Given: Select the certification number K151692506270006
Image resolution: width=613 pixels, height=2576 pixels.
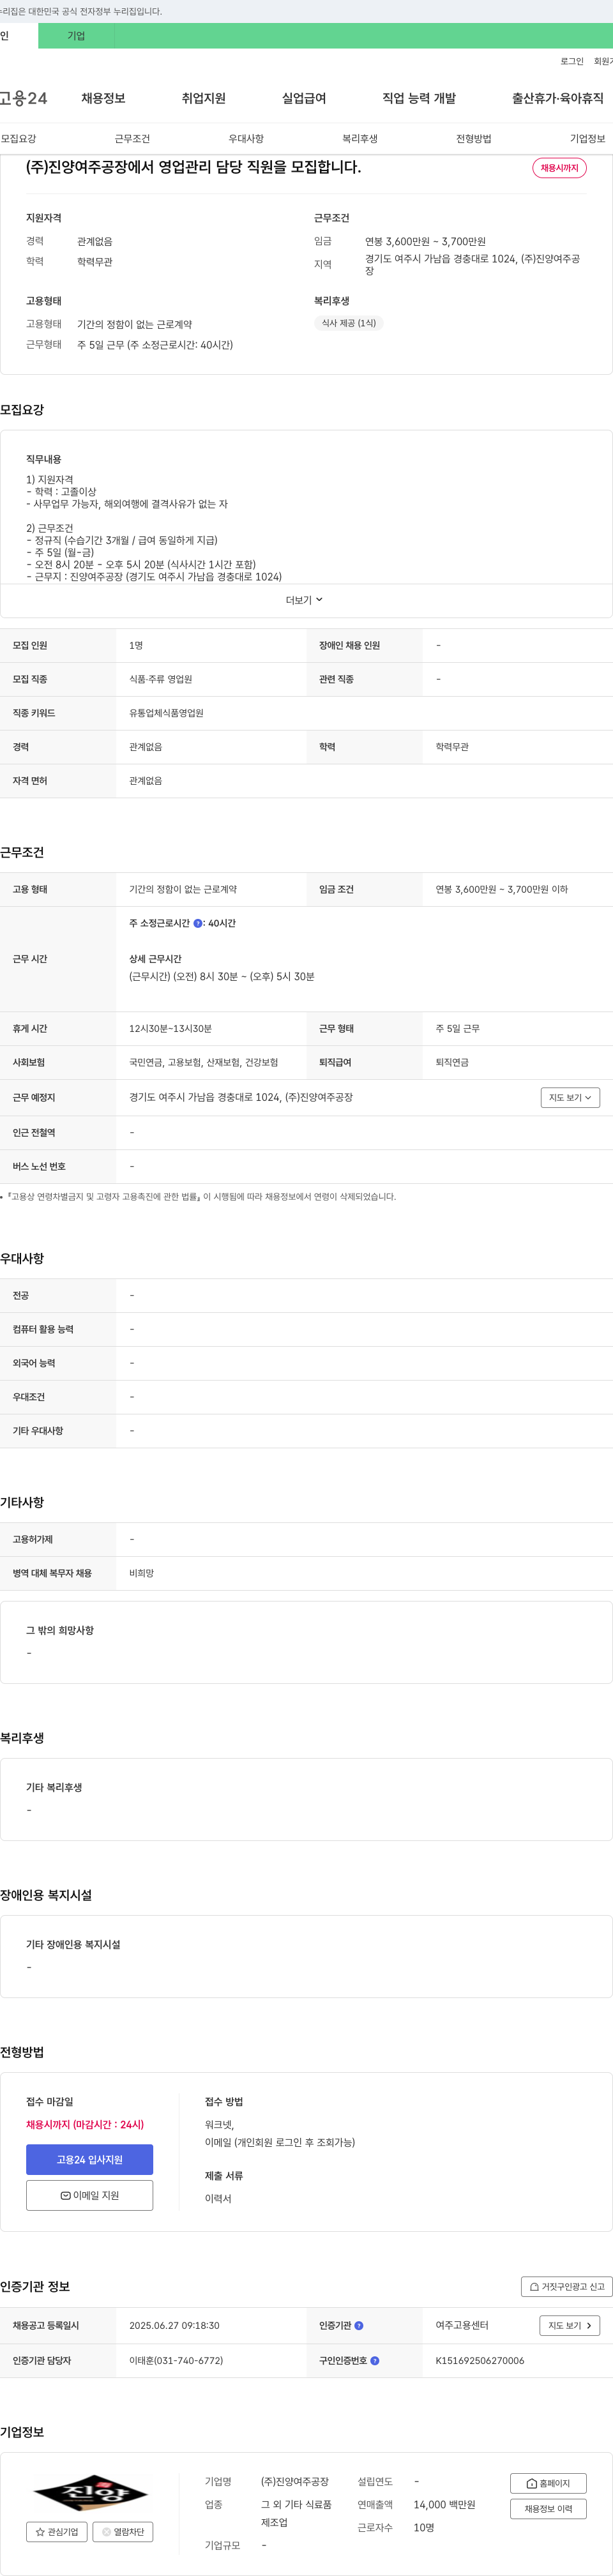Looking at the screenshot, I should pos(480,2360).
